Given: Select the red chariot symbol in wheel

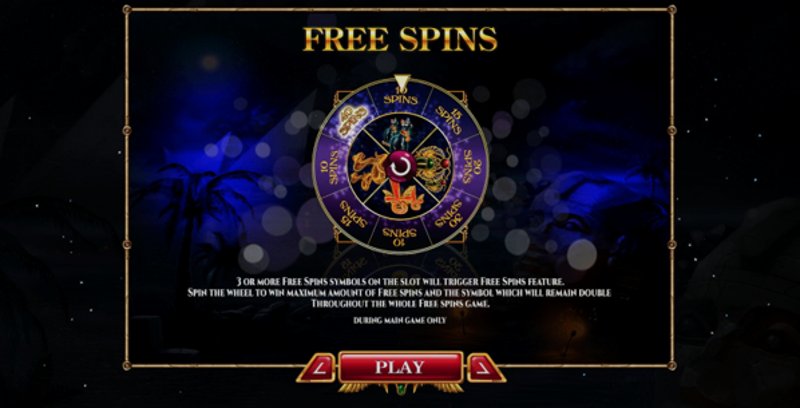Looking at the screenshot, I should tap(401, 200).
